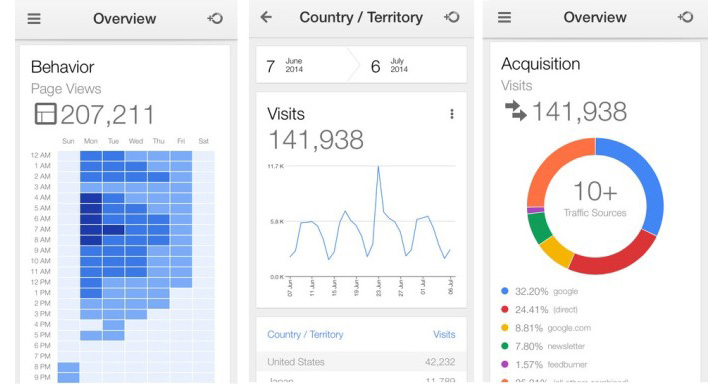Select the 7.80% newsletter legend entry
Image resolution: width=724 pixels, height=385 pixels.
coord(543,346)
